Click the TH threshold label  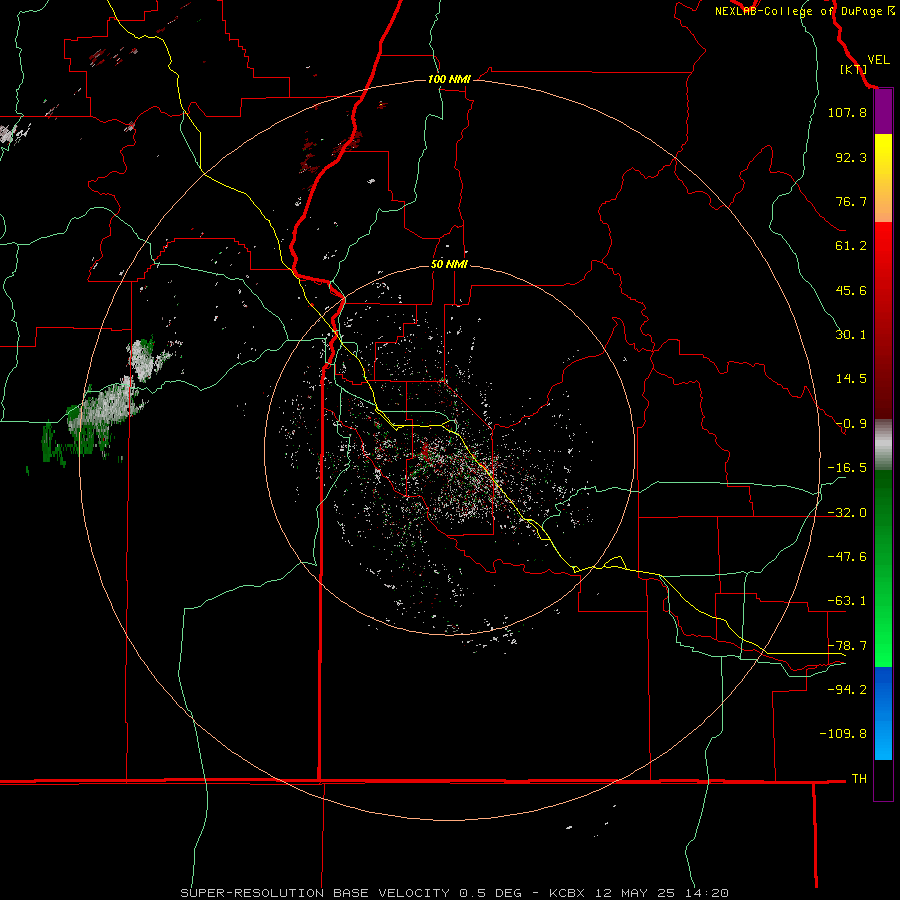point(859,778)
